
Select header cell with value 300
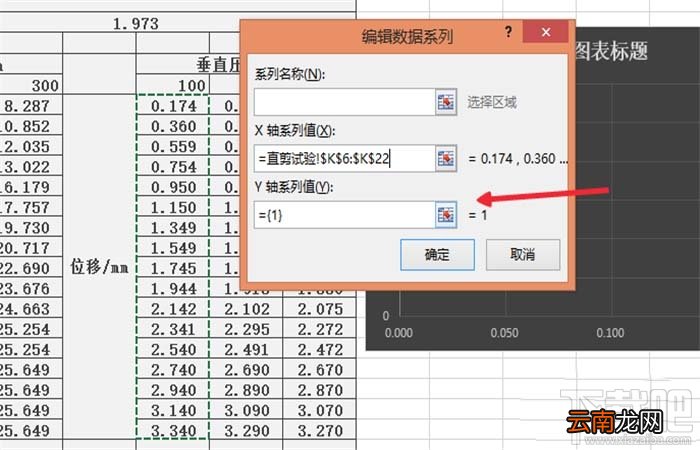pos(31,85)
